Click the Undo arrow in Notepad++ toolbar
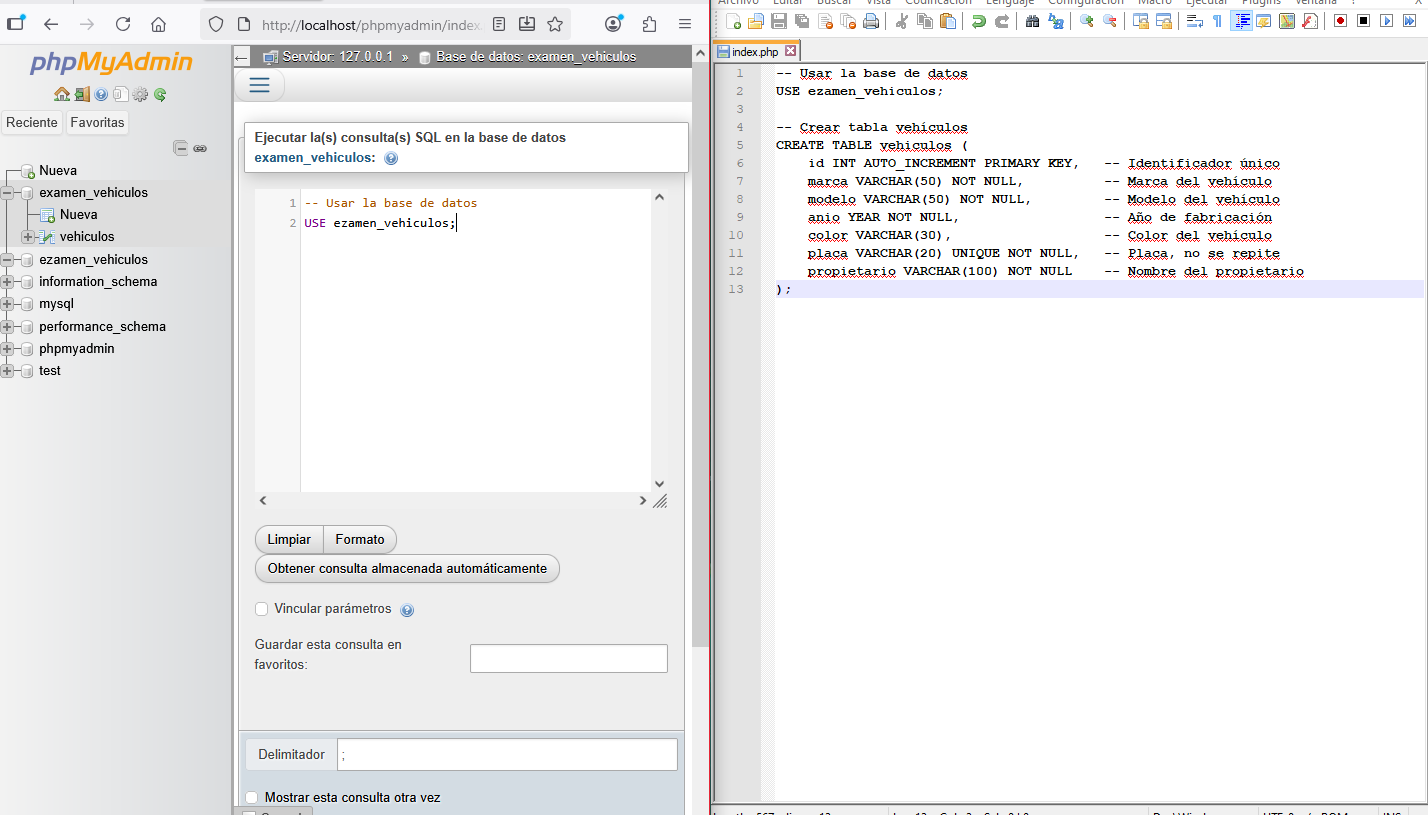The height and width of the screenshot is (815, 1428). tap(978, 21)
